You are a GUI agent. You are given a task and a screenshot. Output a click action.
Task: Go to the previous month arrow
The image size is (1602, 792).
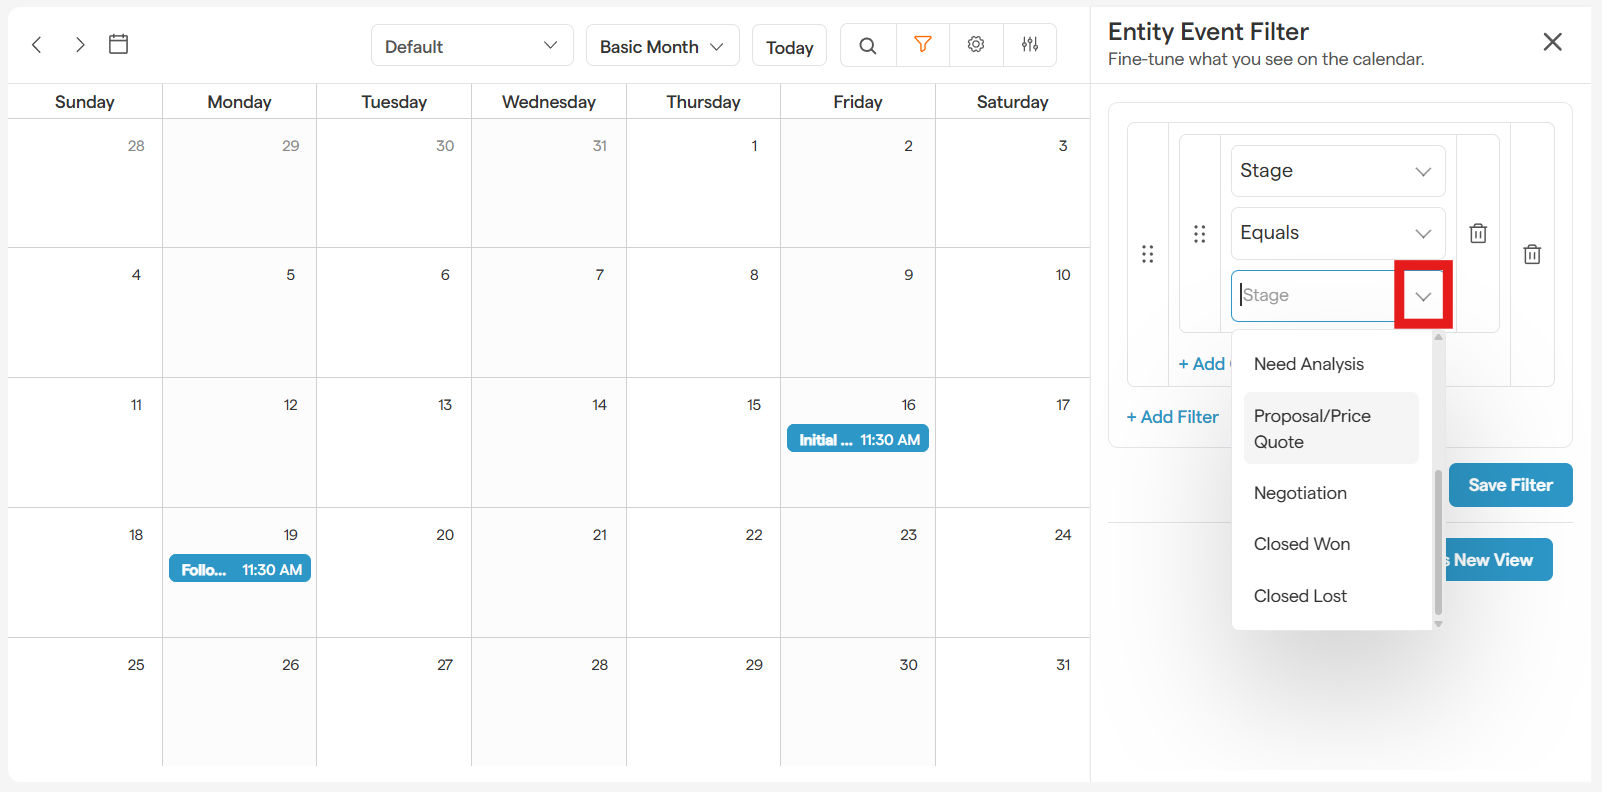point(37,45)
